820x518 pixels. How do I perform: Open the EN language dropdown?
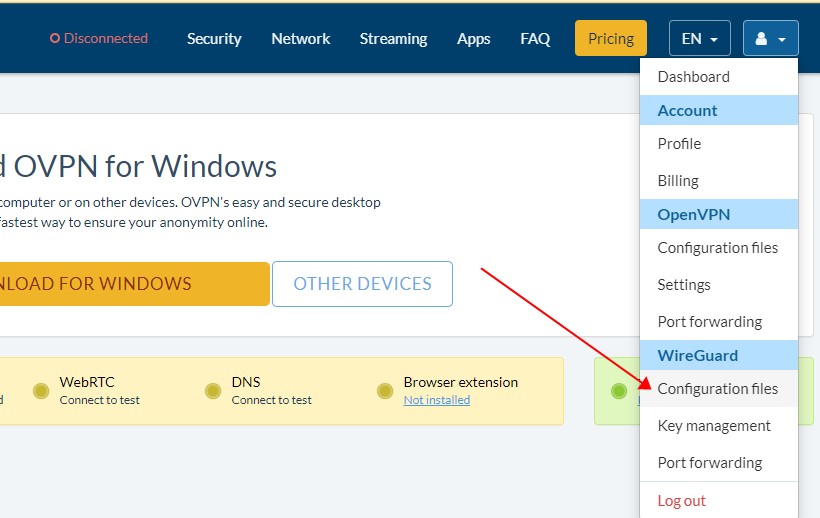(699, 38)
